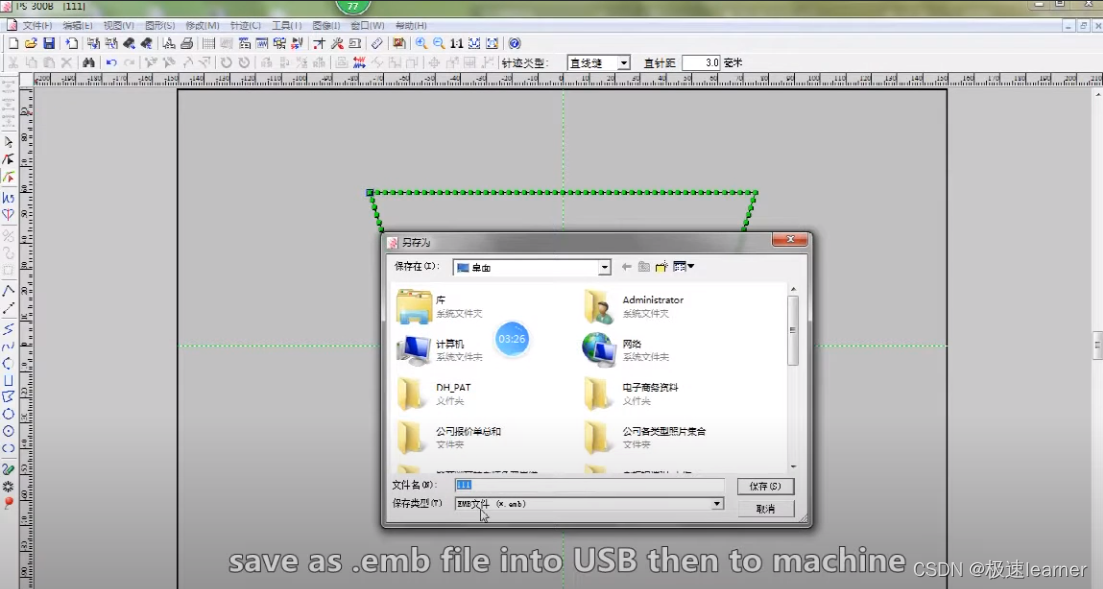This screenshot has width=1103, height=589.
Task: Click the 直针距 3.0 value field
Action: tap(701, 63)
